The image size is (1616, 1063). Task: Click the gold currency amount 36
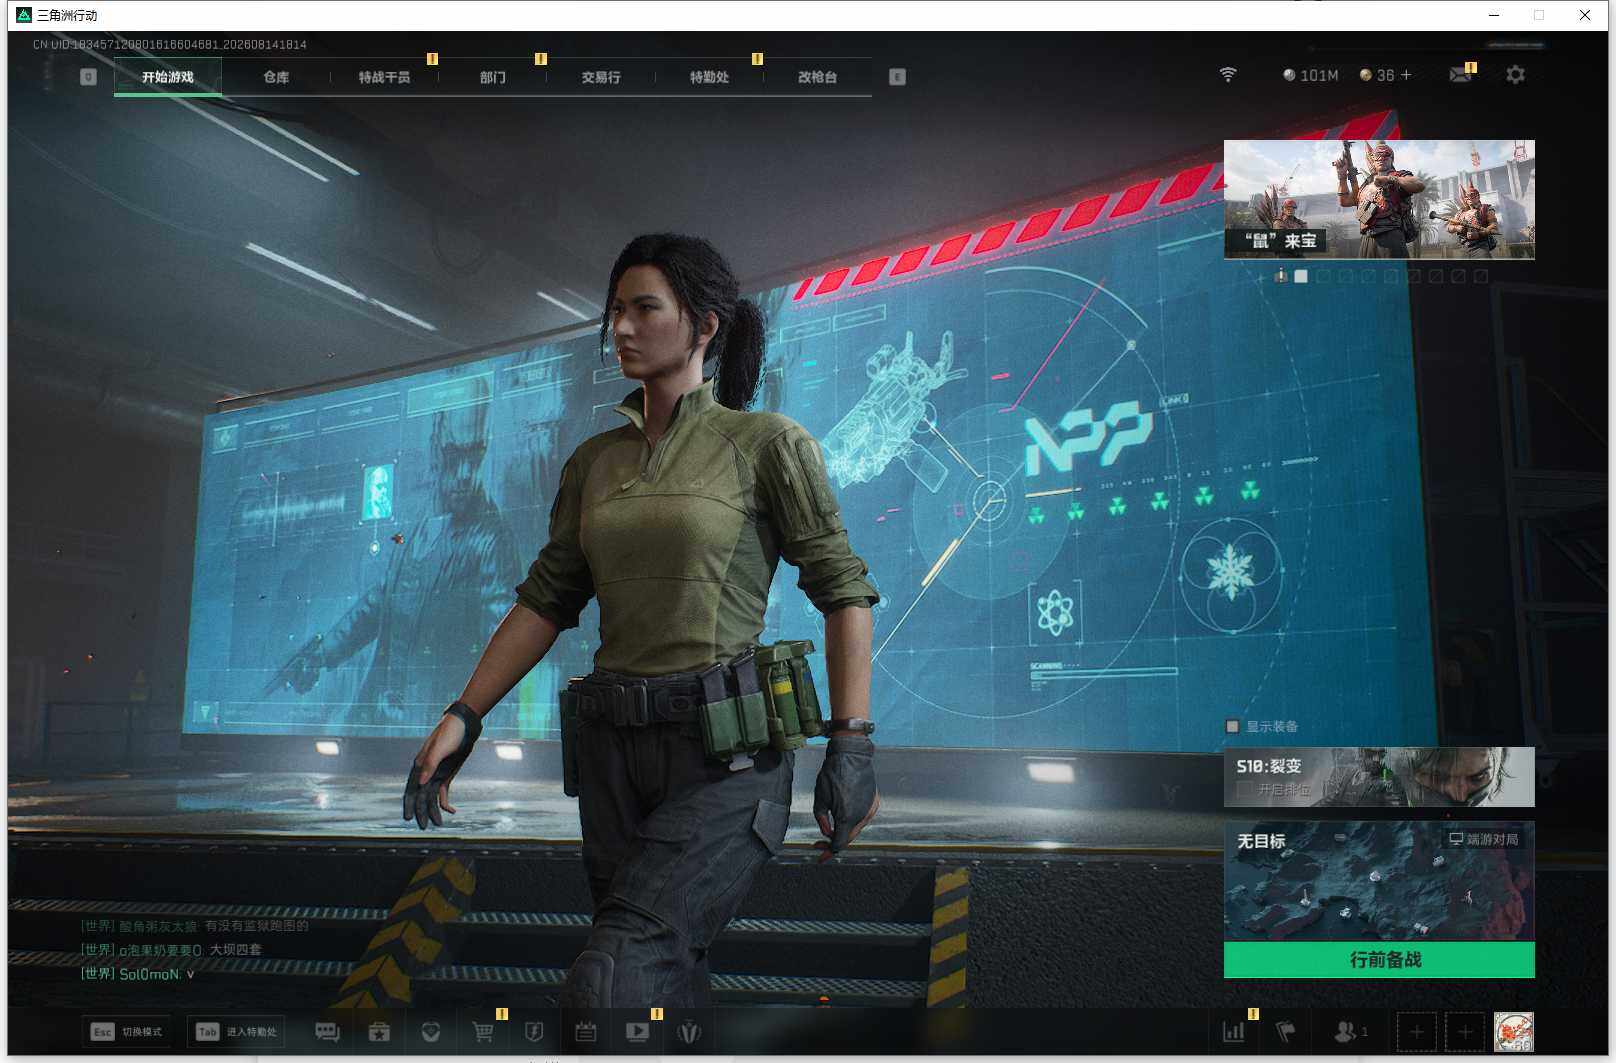coord(1385,75)
